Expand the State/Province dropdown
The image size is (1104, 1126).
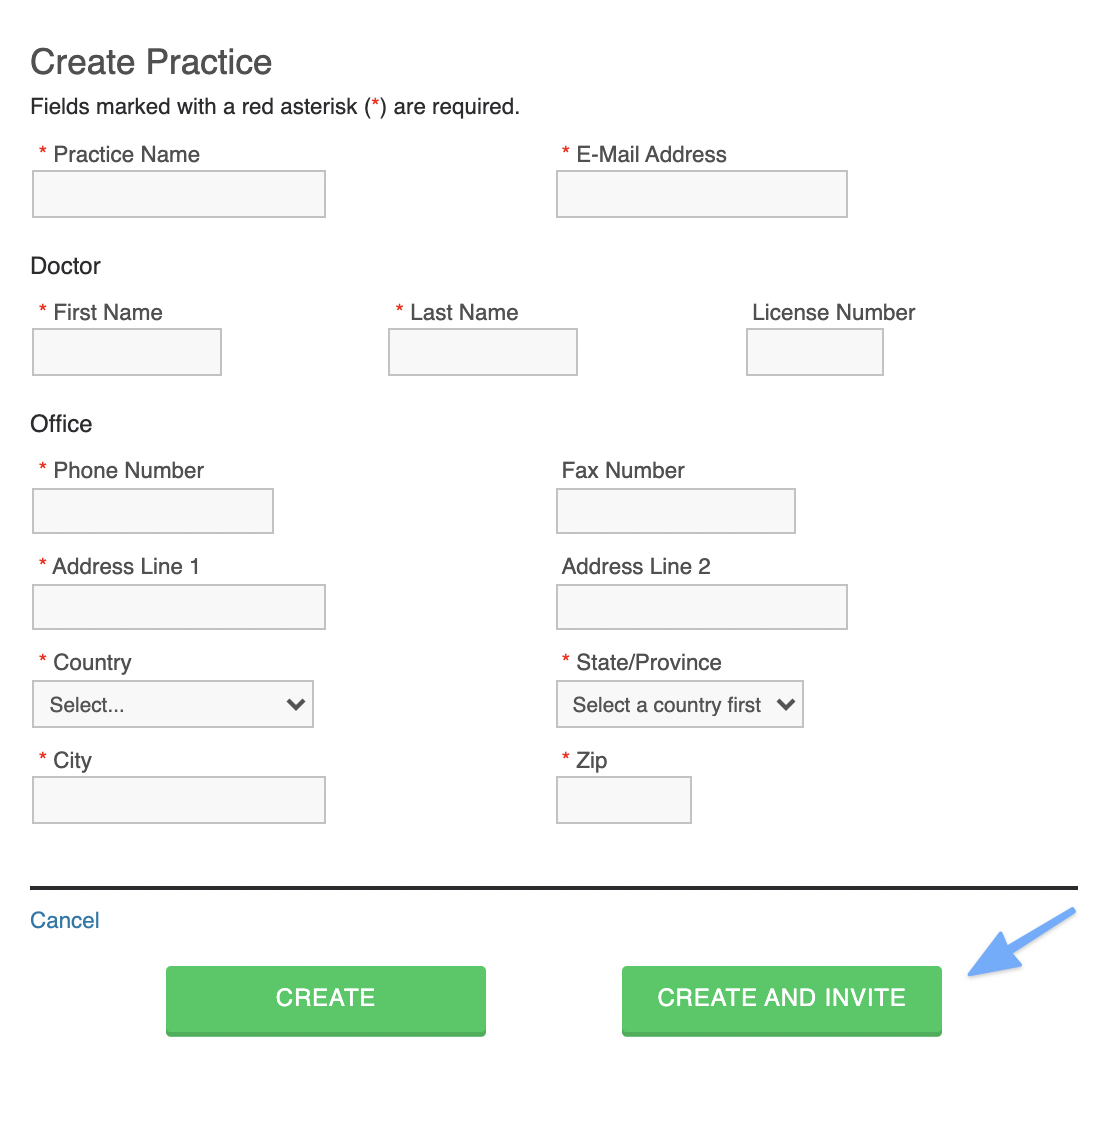[679, 704]
